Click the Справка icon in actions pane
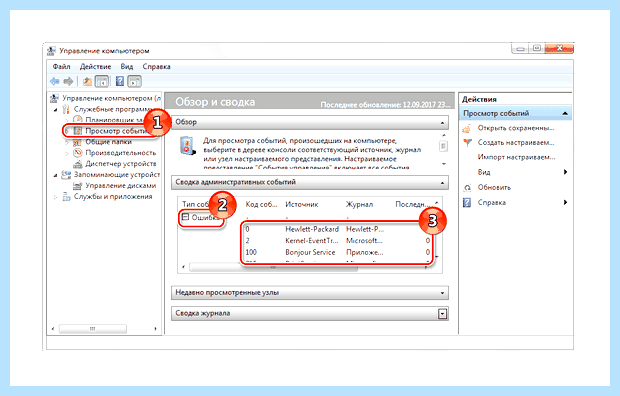The height and width of the screenshot is (396, 620). coord(467,203)
